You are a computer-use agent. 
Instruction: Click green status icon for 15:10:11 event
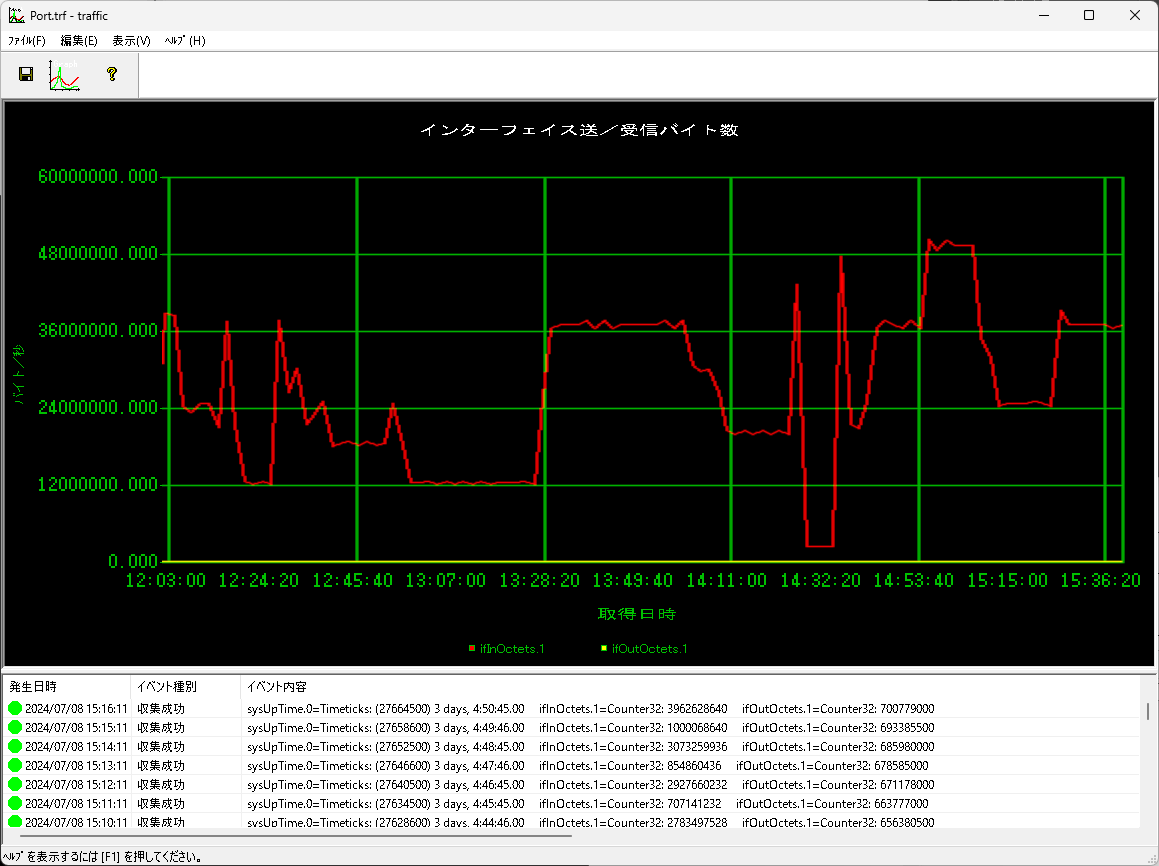click(15, 822)
